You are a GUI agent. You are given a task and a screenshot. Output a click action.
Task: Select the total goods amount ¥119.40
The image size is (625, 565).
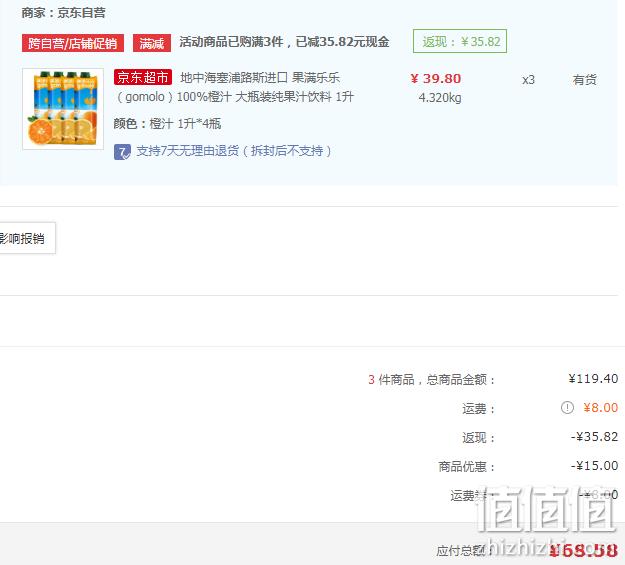(594, 378)
